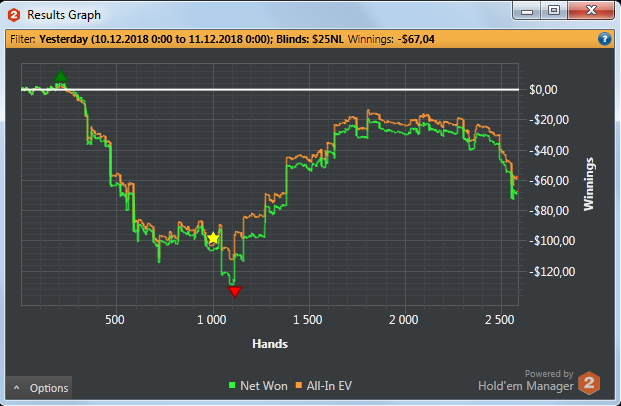Image resolution: width=621 pixels, height=406 pixels.
Task: Click the Hands axis title
Action: coord(270,344)
